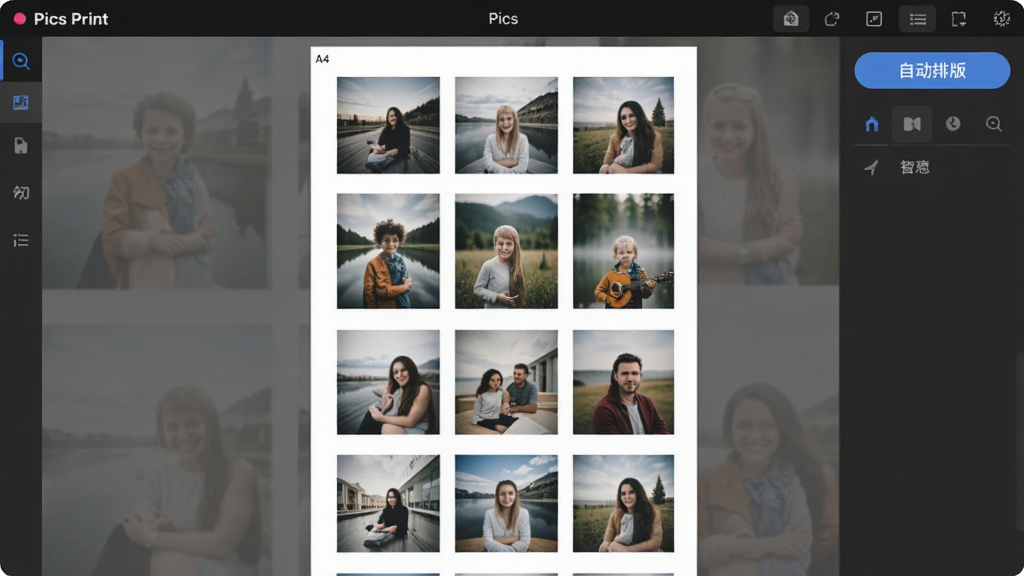Viewport: 1024px width, 576px height.
Task: Select the child holding a guitar photo
Action: point(623,251)
